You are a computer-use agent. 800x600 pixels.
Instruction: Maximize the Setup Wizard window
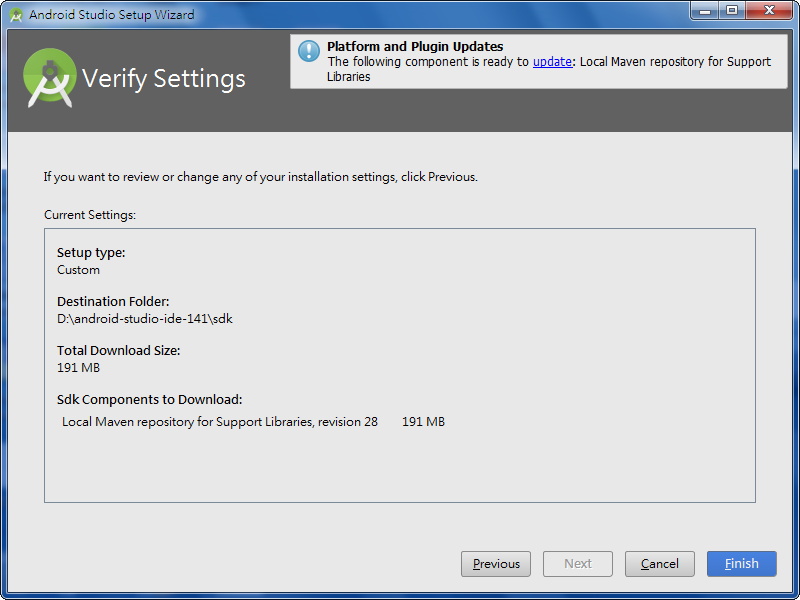(732, 11)
